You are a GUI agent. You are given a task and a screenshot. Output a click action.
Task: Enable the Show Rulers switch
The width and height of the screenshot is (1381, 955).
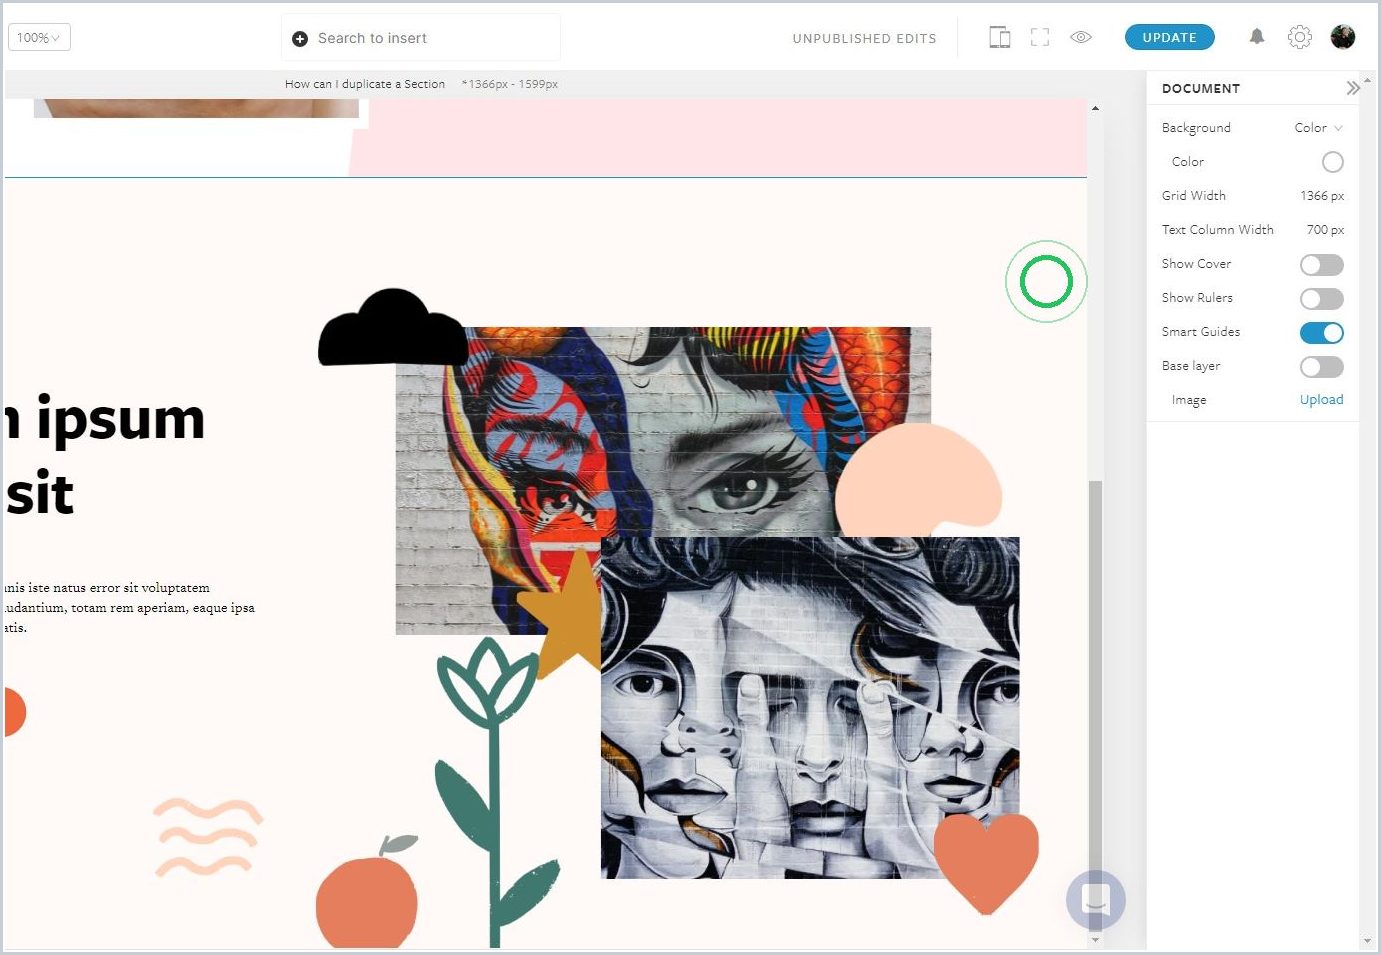(1321, 299)
